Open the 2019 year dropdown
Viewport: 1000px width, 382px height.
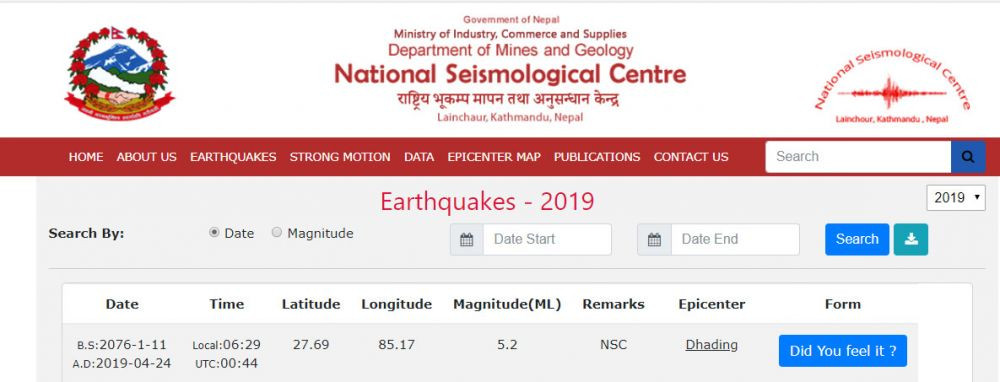pos(955,198)
